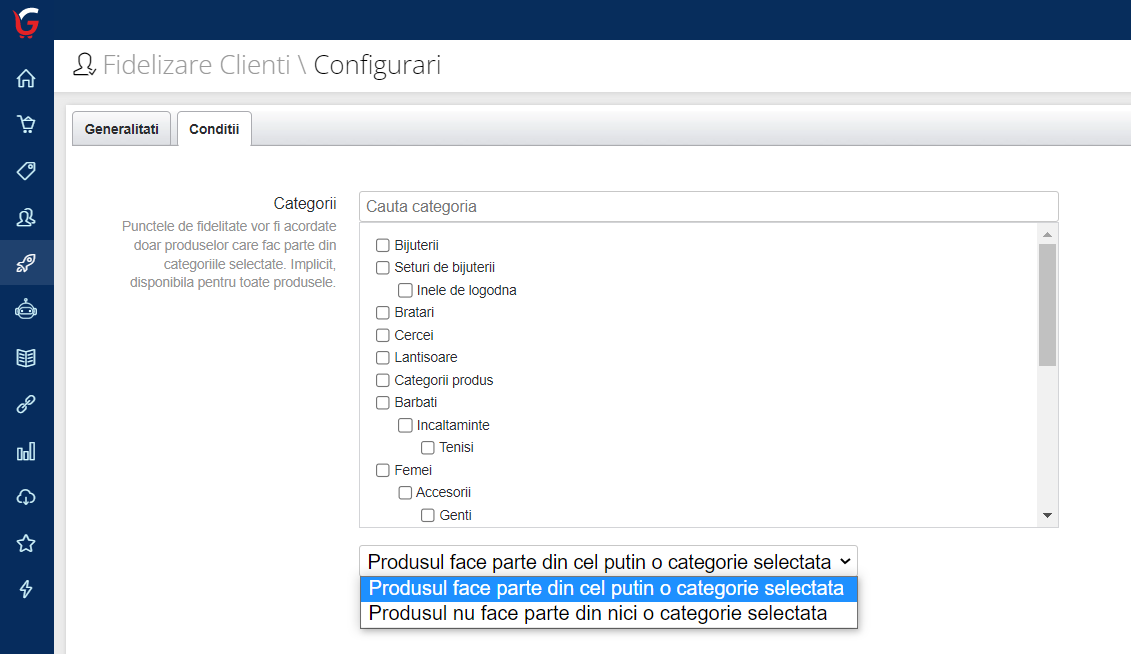Open the chain link sidebar icon
Screen dimensions: 1131x654
point(26,404)
